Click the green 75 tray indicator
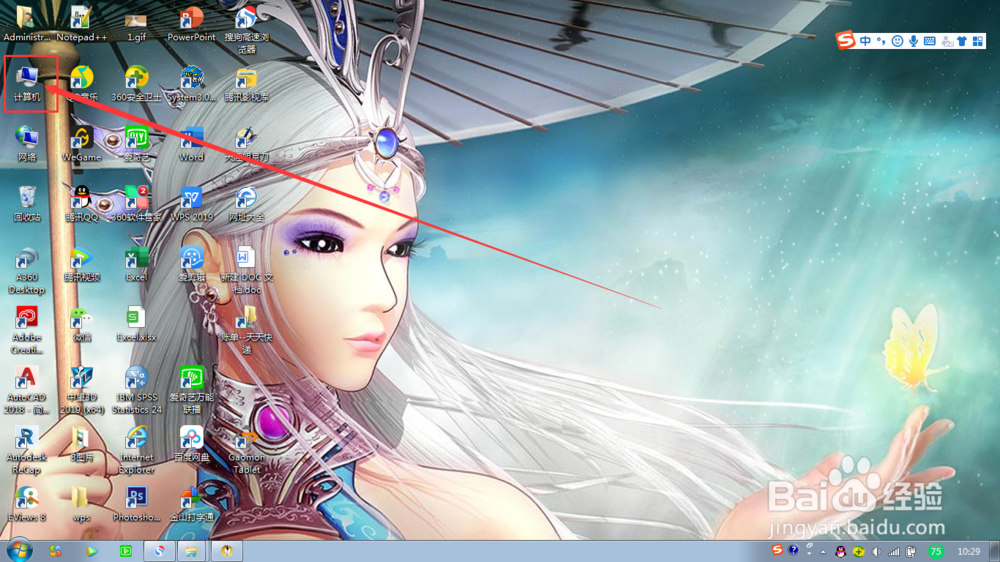Viewport: 1000px width, 562px height. [x=936, y=551]
